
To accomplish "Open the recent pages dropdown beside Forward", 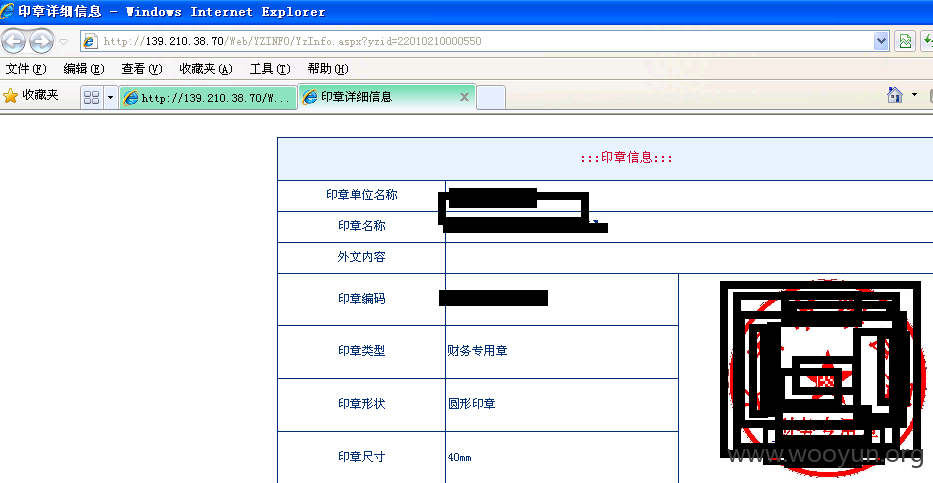I will 64,42.
